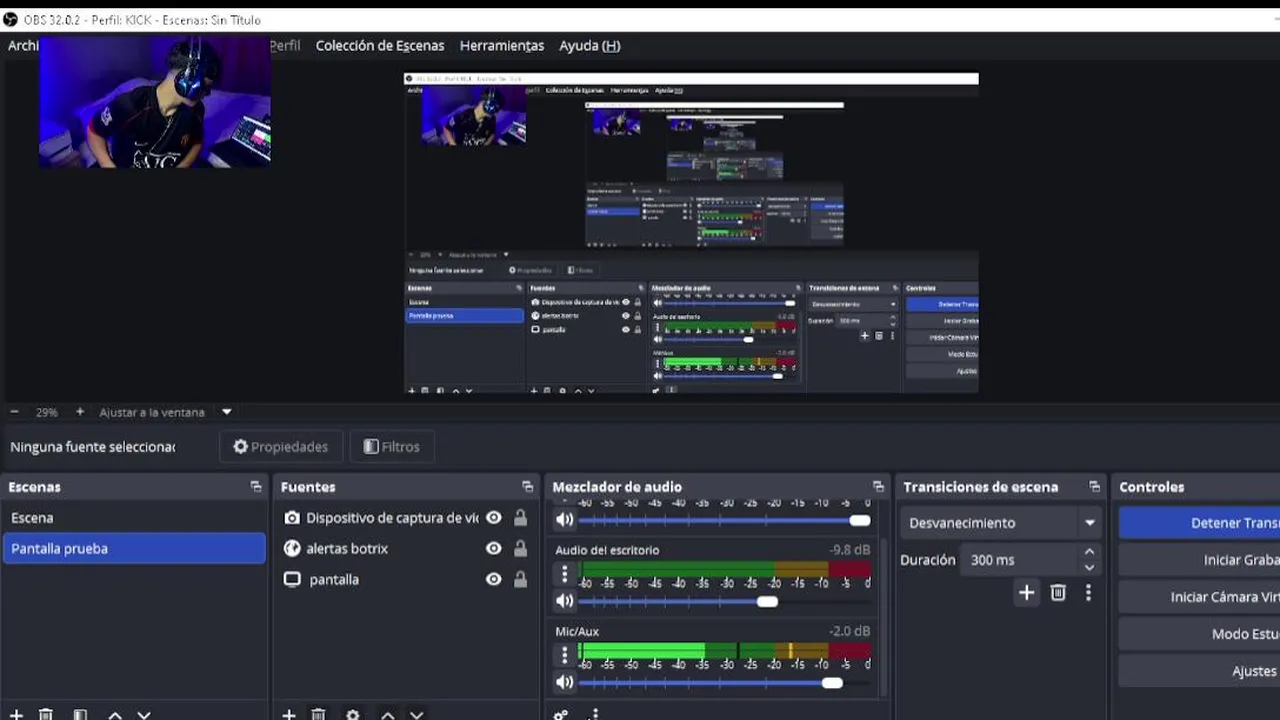Screen dimensions: 1280x720
Task: Open Ayuda (H) menu
Action: tap(590, 45)
